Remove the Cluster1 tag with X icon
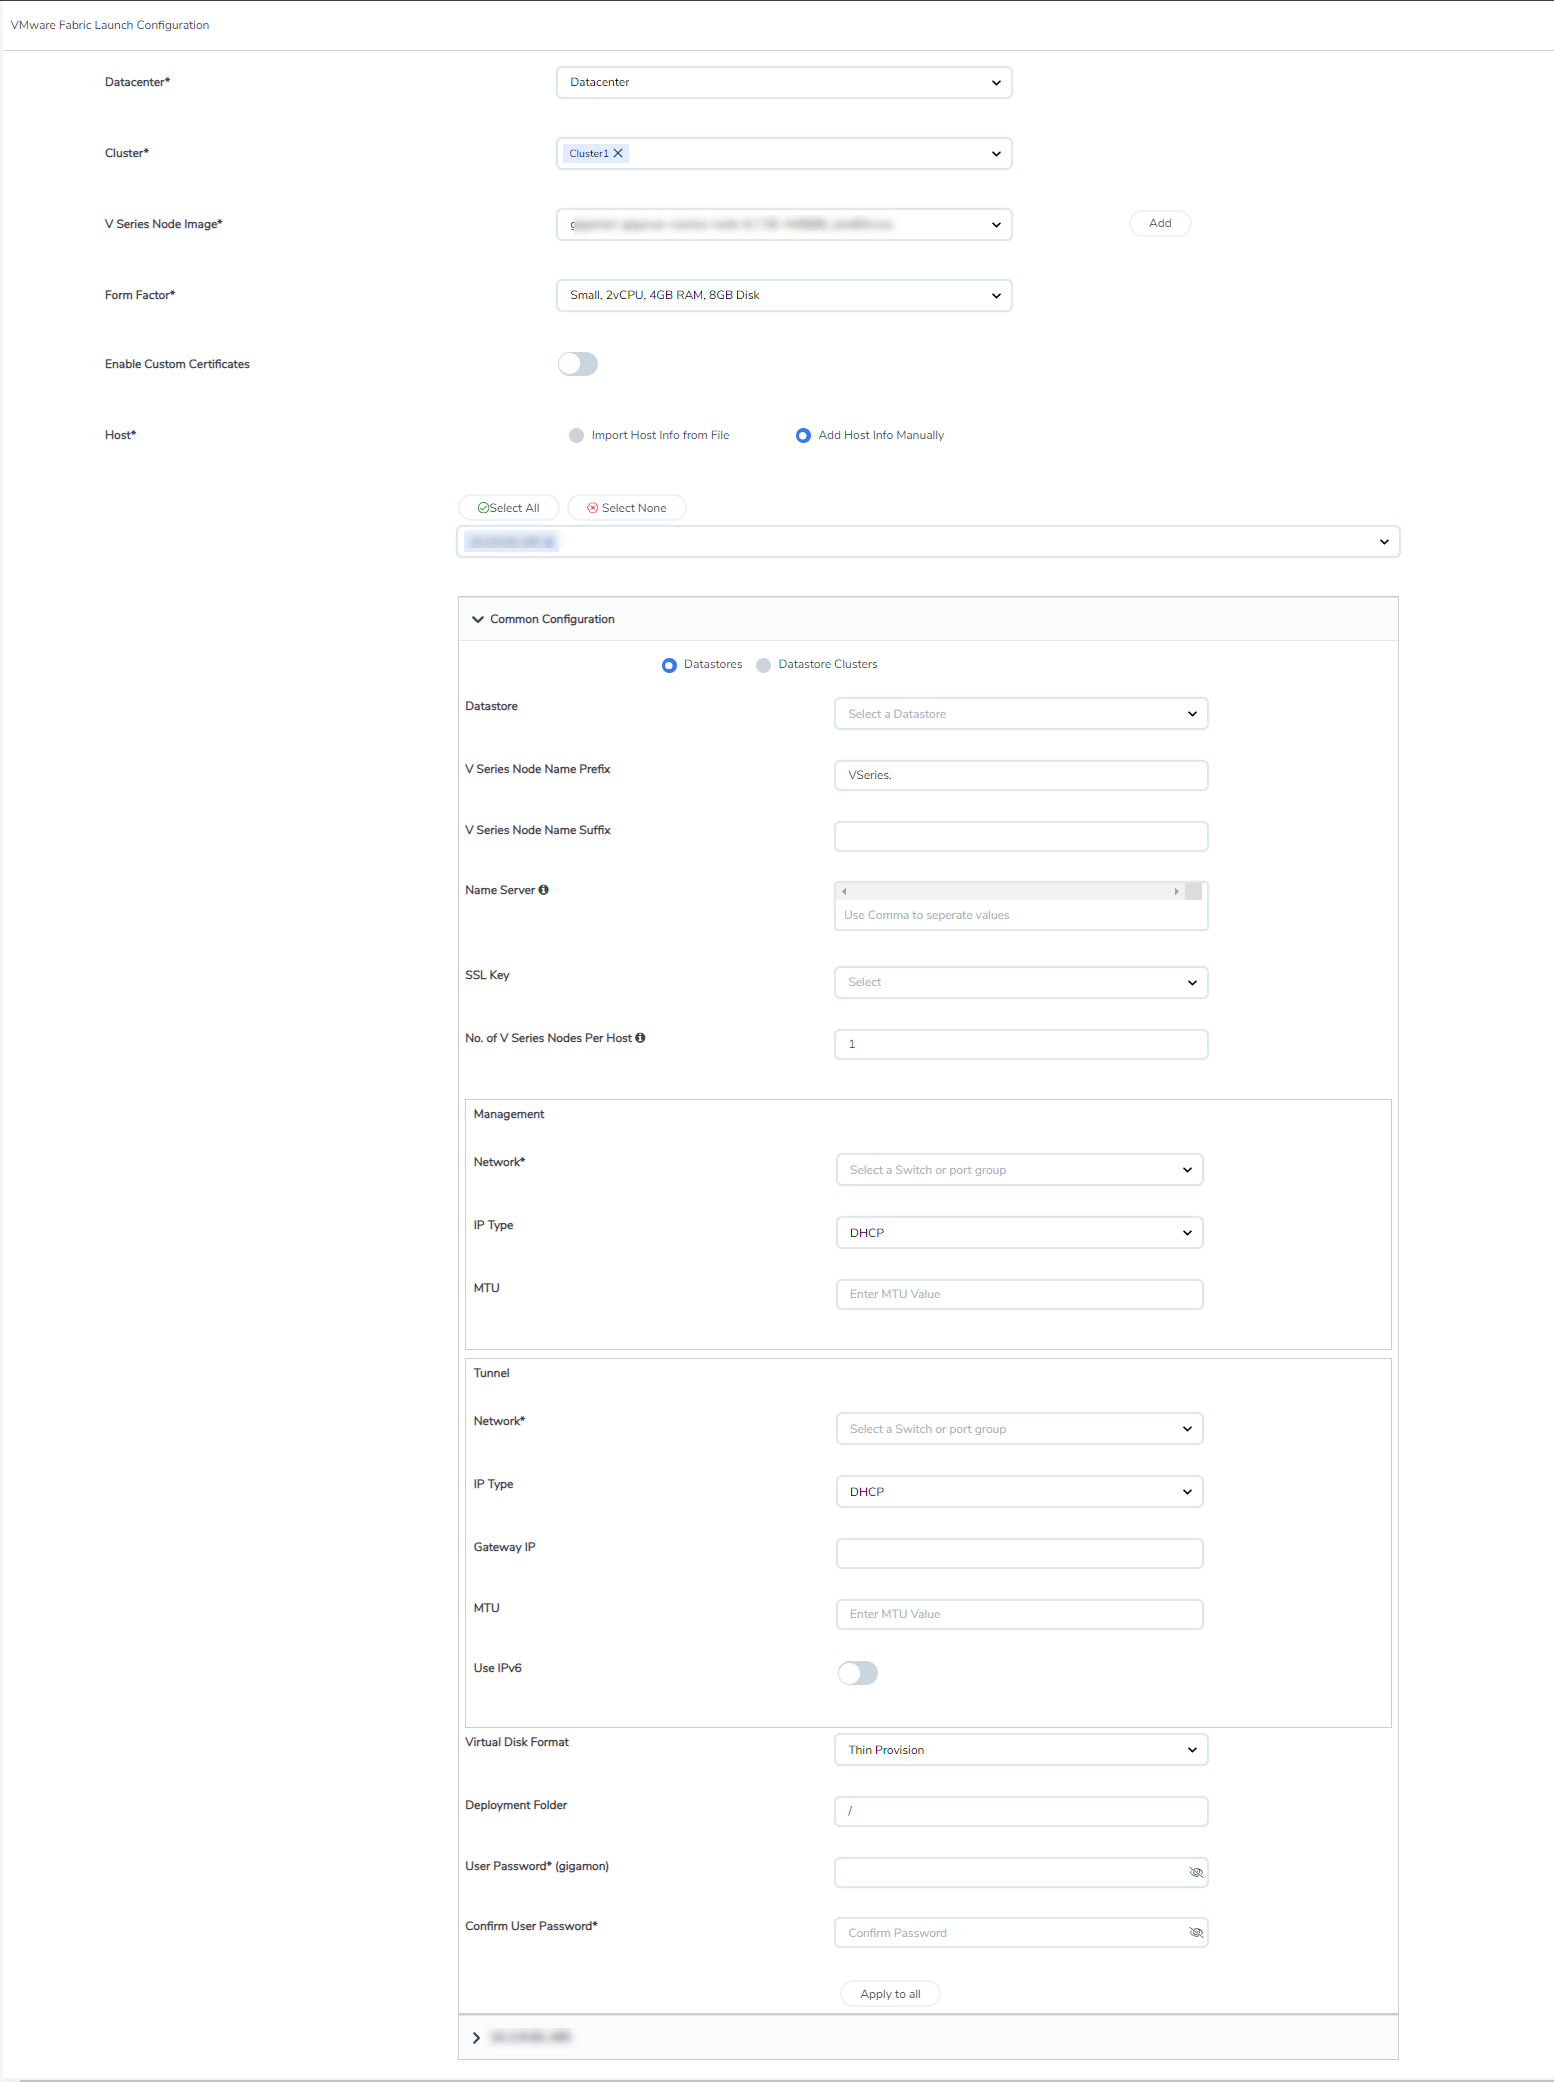 (618, 153)
